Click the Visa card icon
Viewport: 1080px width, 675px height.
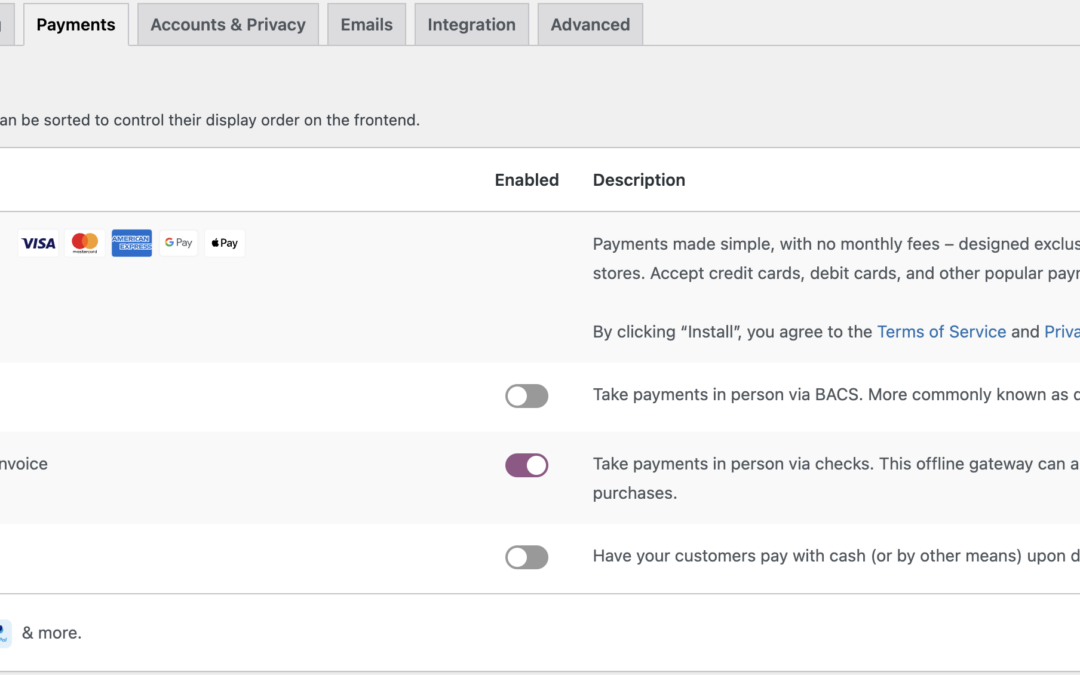(x=38, y=243)
